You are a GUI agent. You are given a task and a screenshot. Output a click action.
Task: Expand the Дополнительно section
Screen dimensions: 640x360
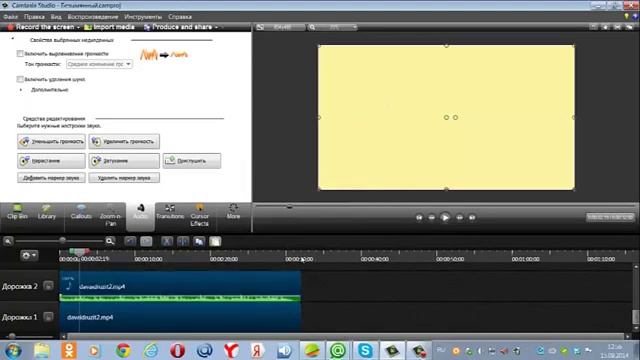pyautogui.click(x=21, y=89)
